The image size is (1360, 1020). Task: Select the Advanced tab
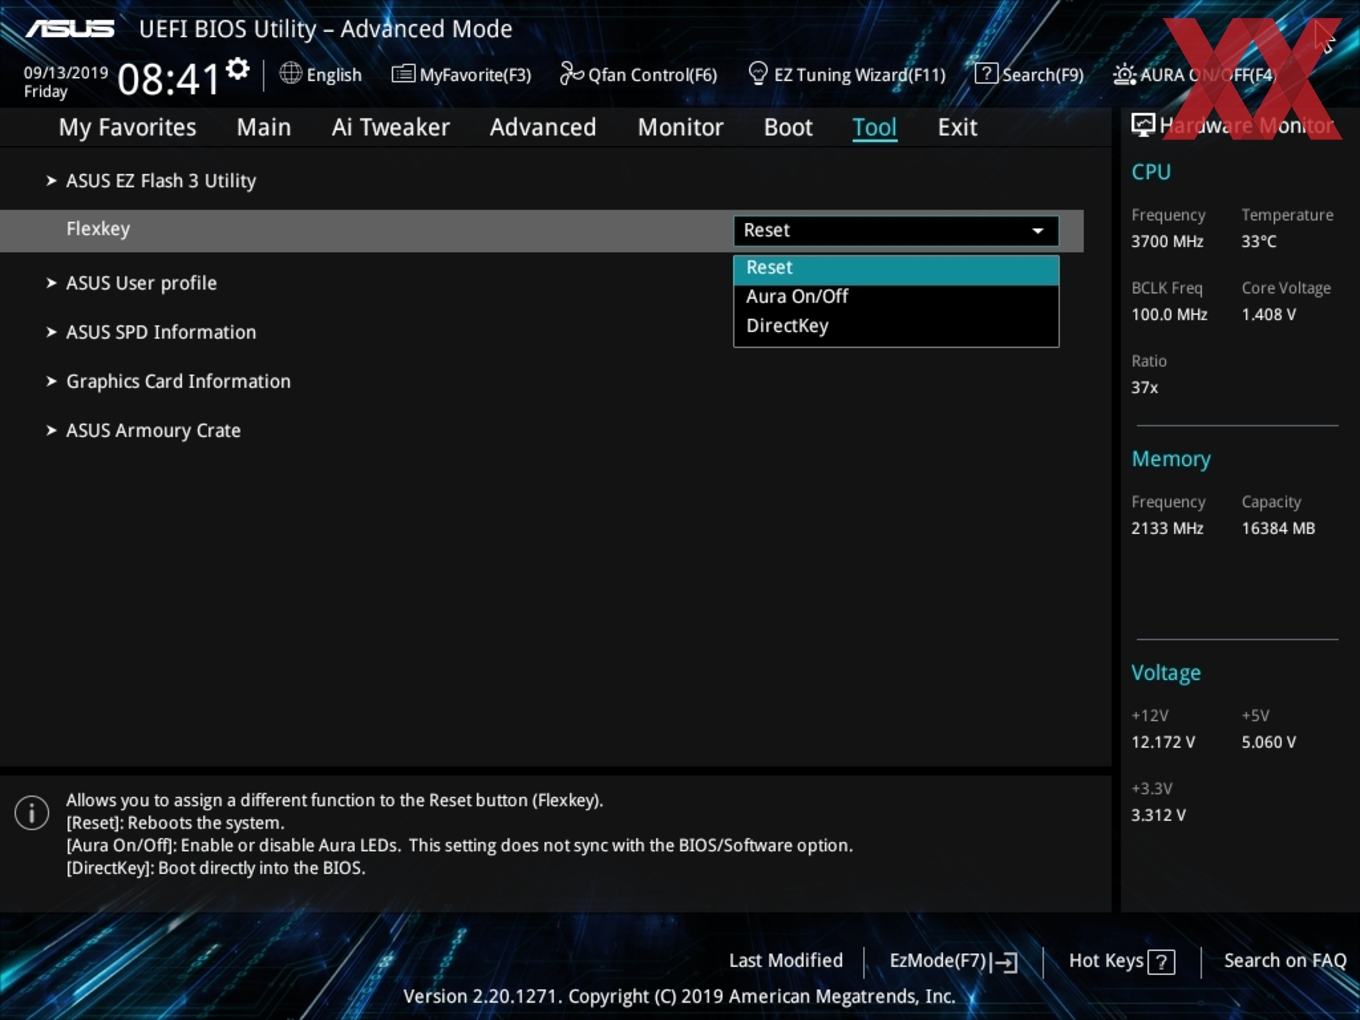543,127
